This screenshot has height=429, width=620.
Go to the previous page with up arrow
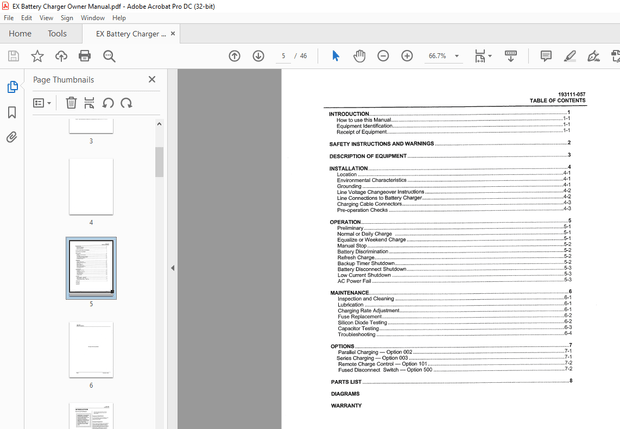pos(234,56)
